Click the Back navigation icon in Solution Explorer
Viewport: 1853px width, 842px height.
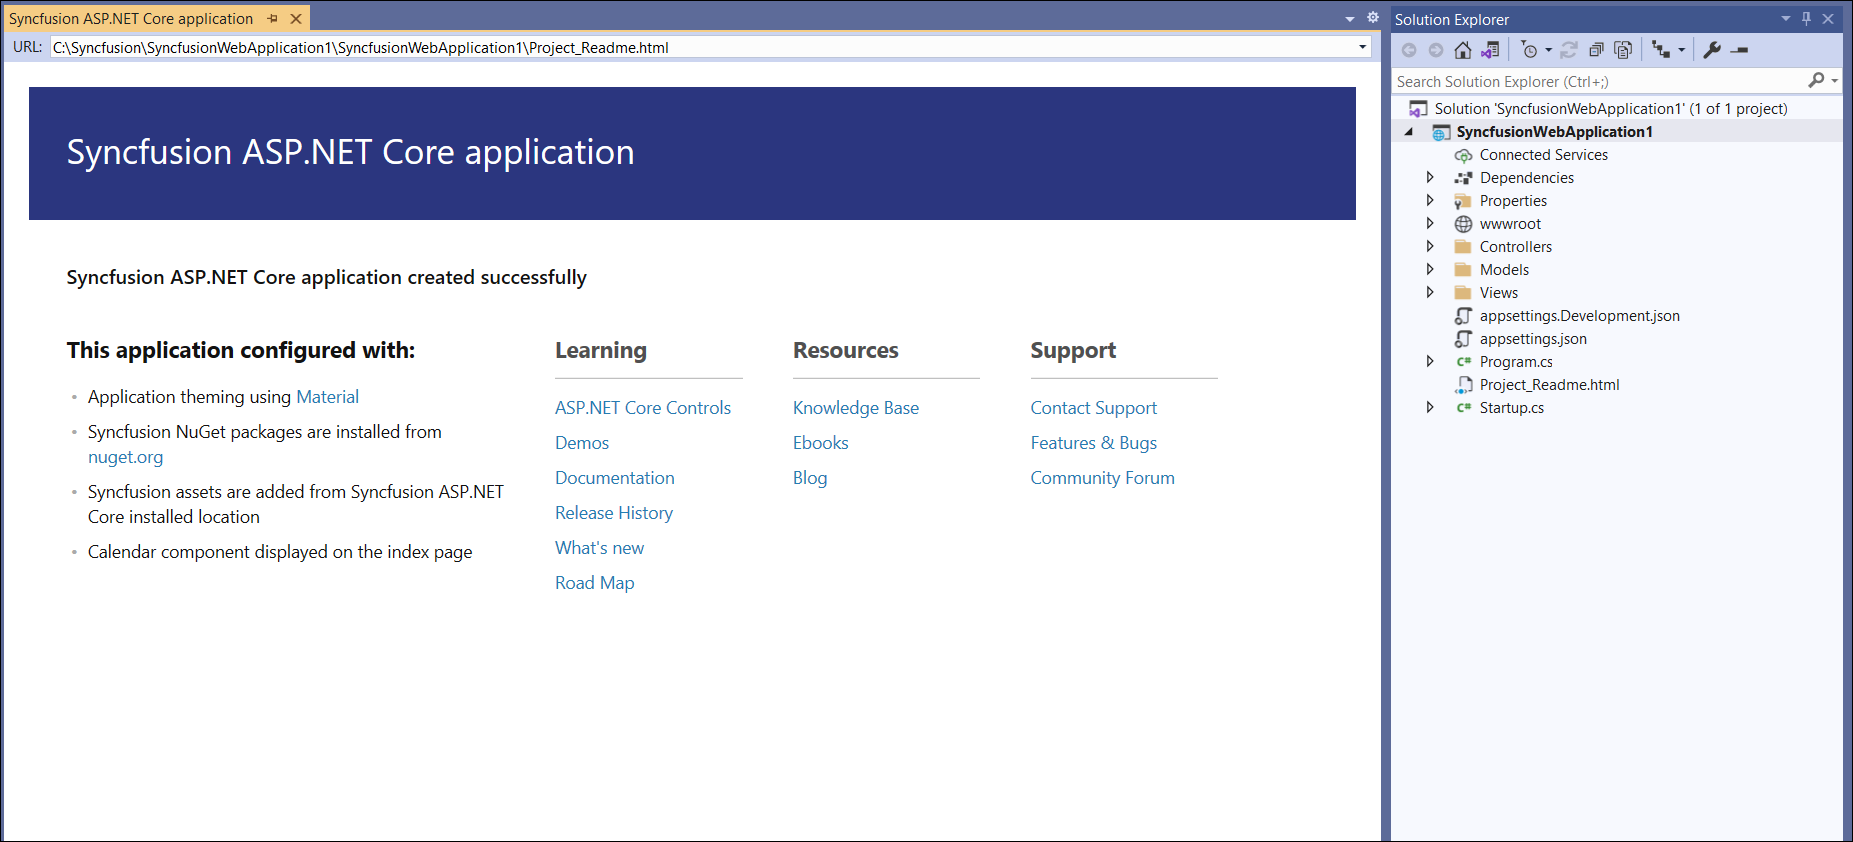pyautogui.click(x=1409, y=50)
